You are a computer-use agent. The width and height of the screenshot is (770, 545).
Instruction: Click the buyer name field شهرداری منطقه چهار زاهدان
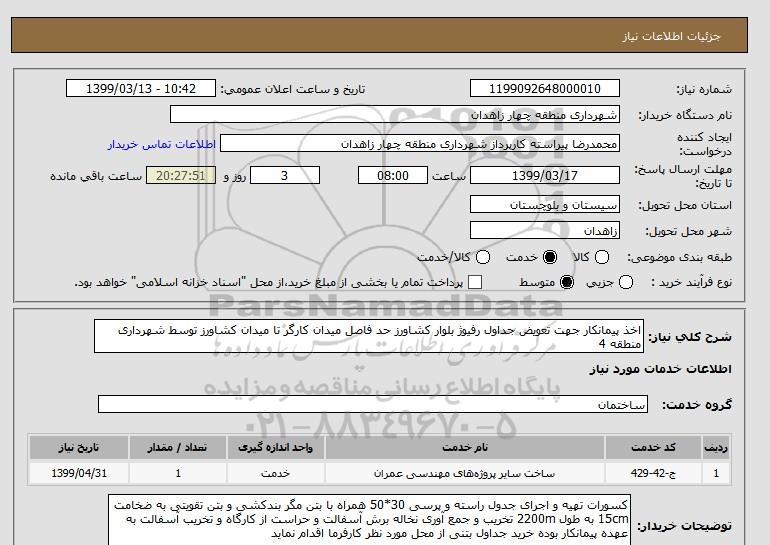(x=394, y=114)
